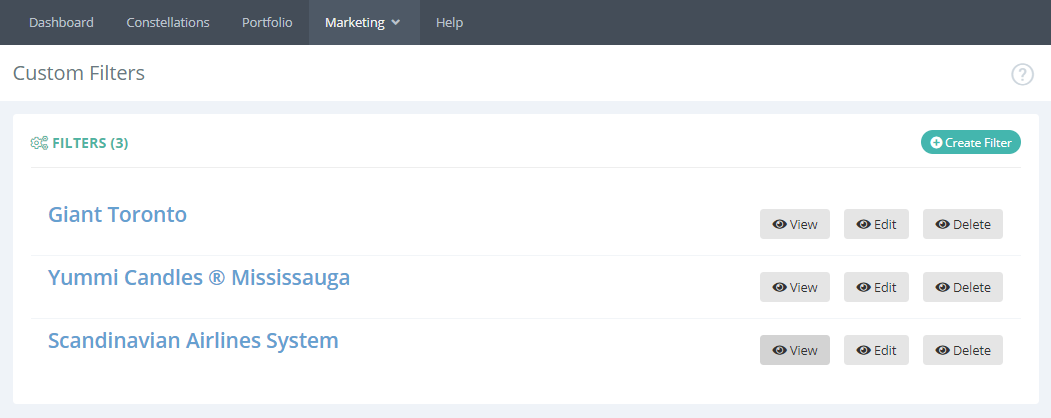Edit the Yummi Candles filter
This screenshot has width=1051, height=418.
point(876,287)
